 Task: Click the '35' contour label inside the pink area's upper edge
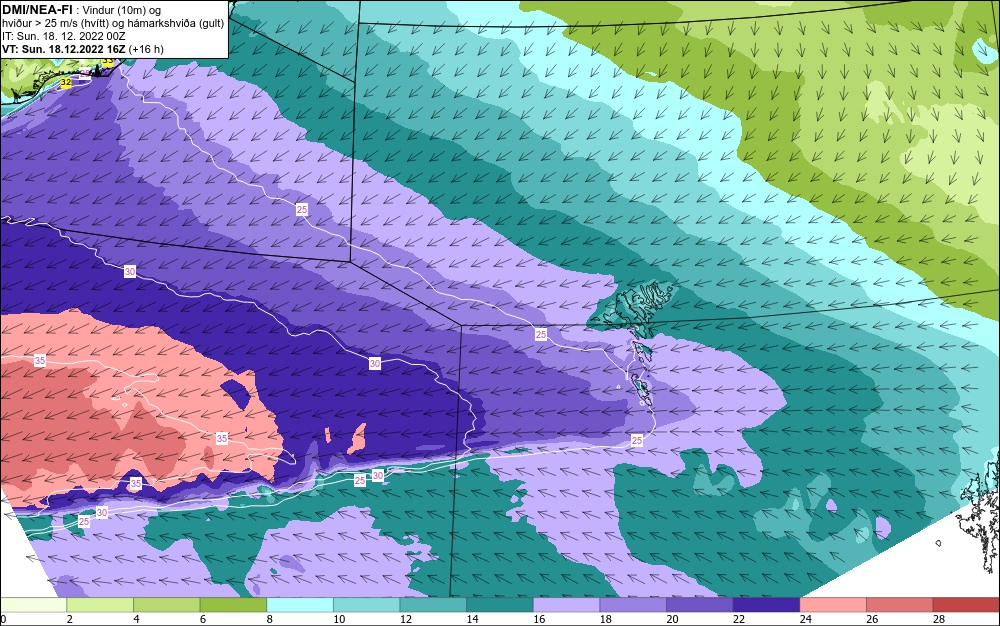40,361
